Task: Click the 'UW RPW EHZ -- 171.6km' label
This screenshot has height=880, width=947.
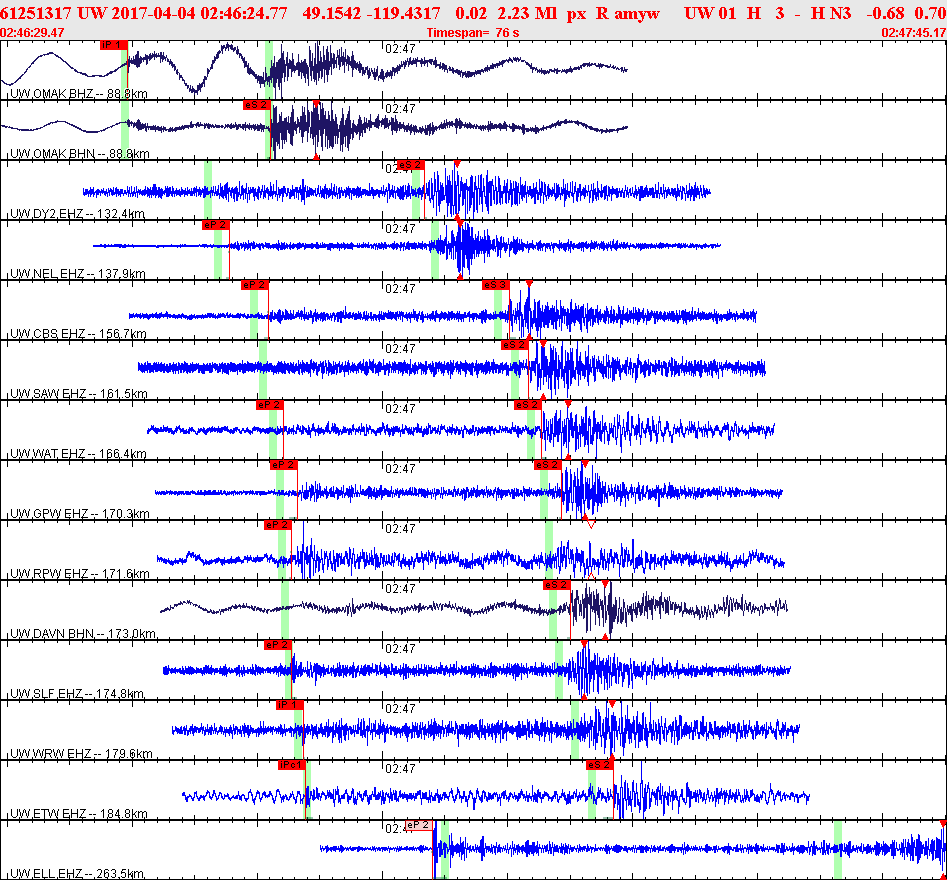Action: (x=80, y=573)
